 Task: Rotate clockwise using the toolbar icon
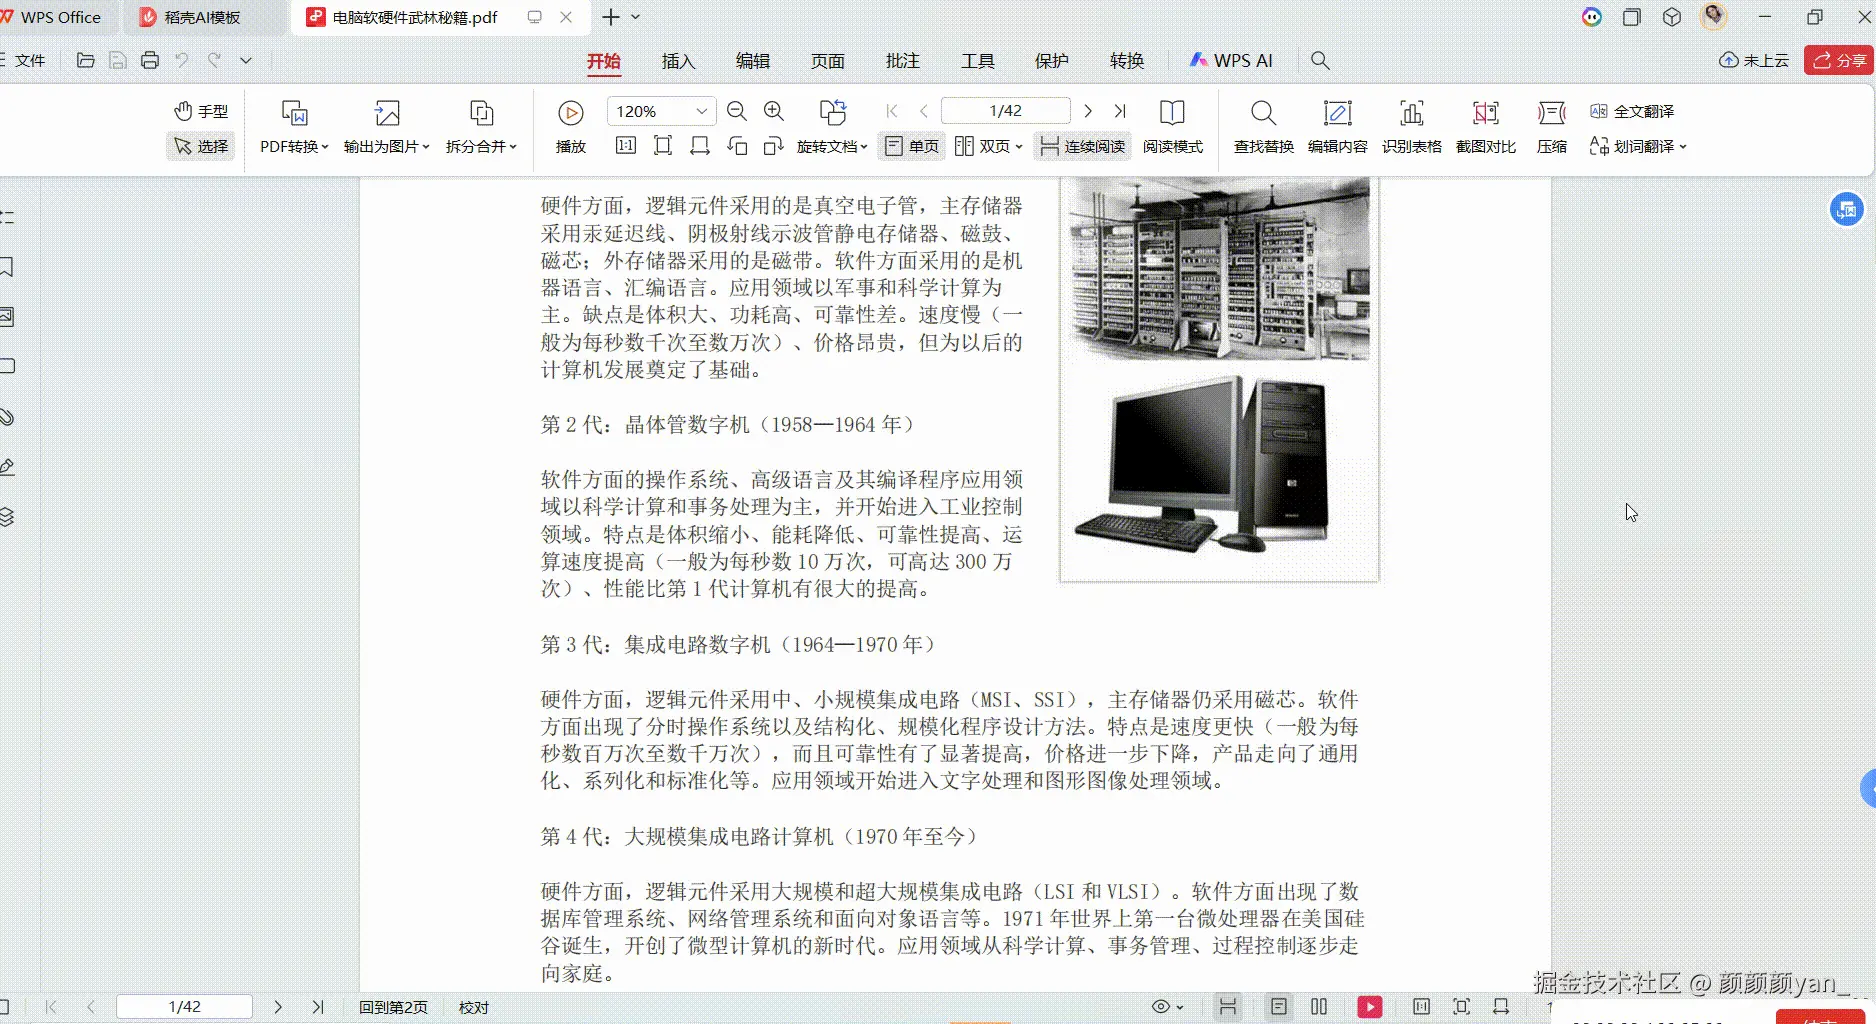773,146
